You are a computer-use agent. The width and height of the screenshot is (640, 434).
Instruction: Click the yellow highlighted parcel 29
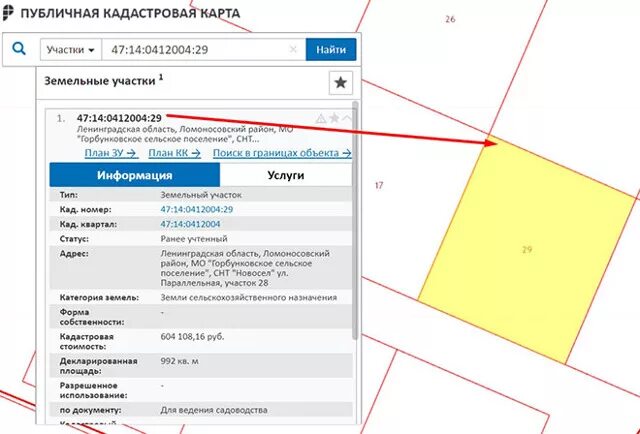527,249
